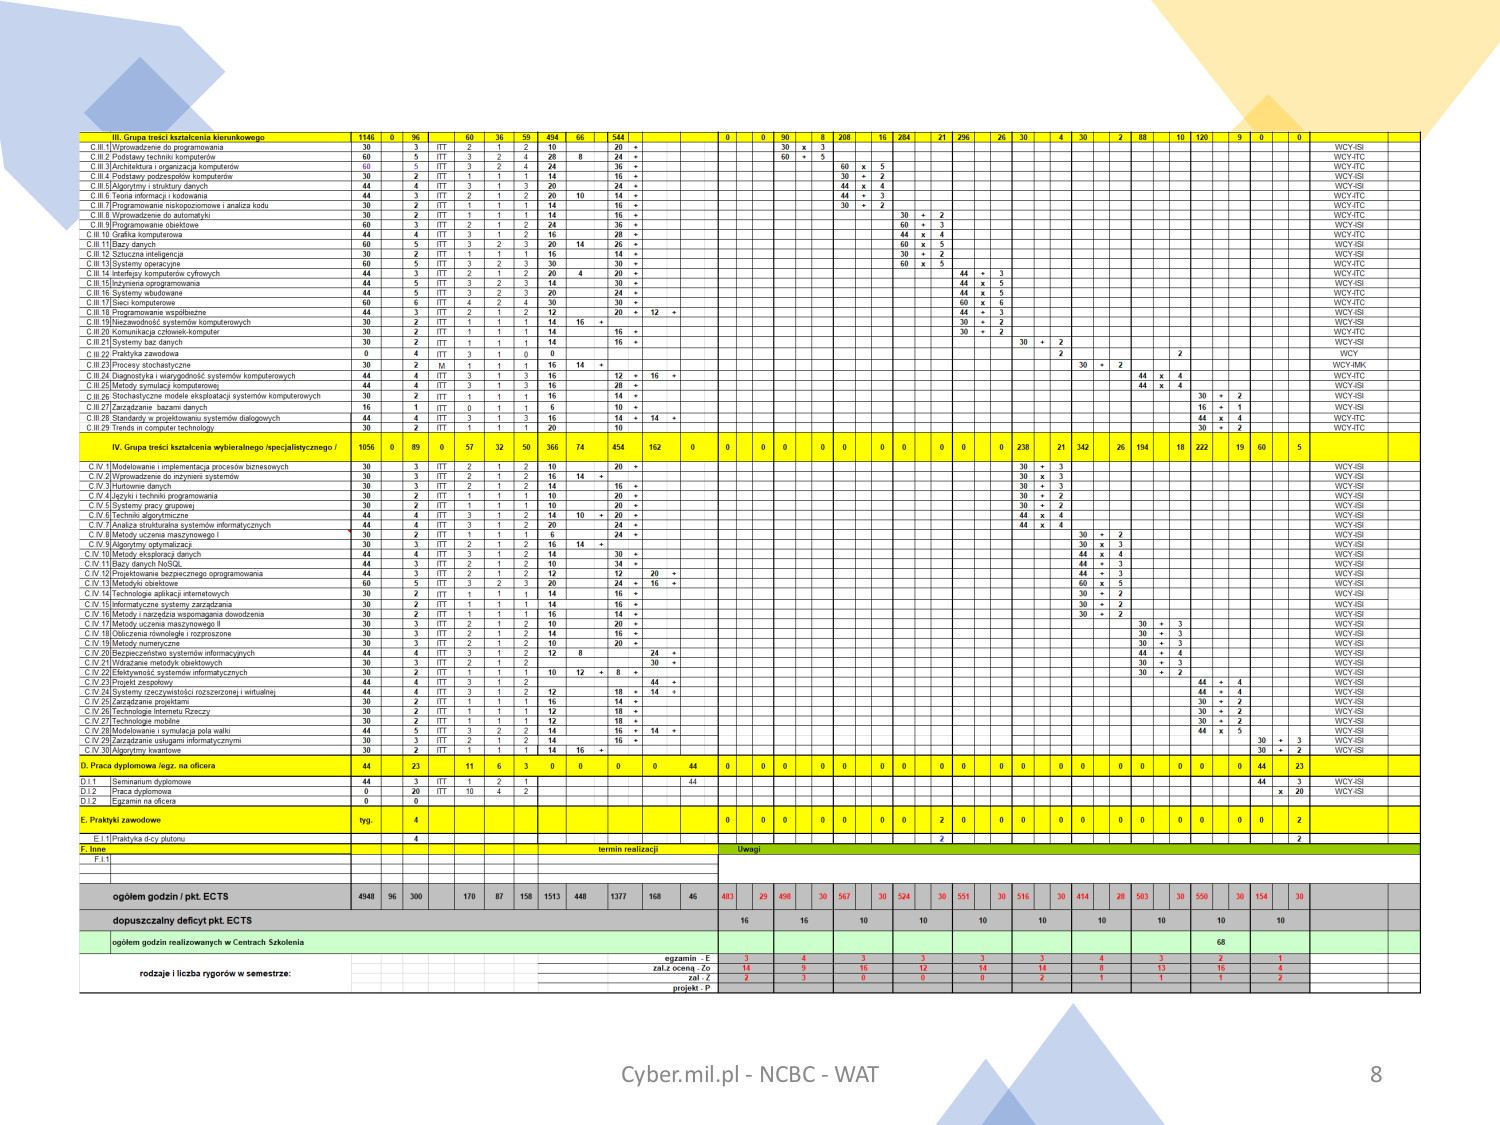
Task: Select the 'Sieci komputerowe' row label
Action: coord(143,303)
